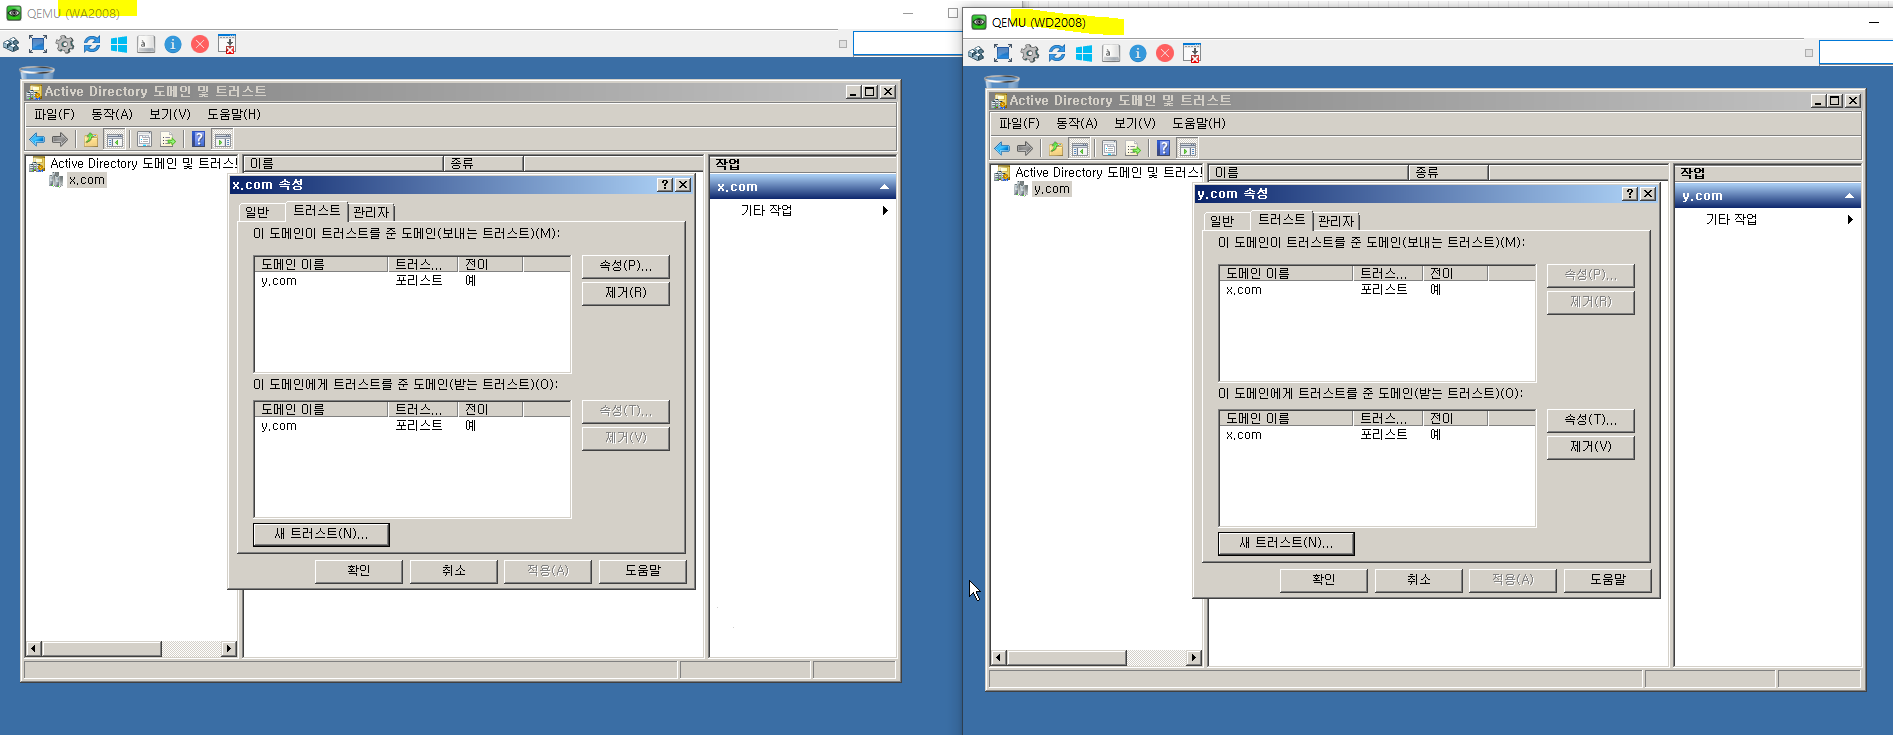Open the keyboard key icon in WA2008 toolbar
This screenshot has height=735, width=1893.
point(146,44)
